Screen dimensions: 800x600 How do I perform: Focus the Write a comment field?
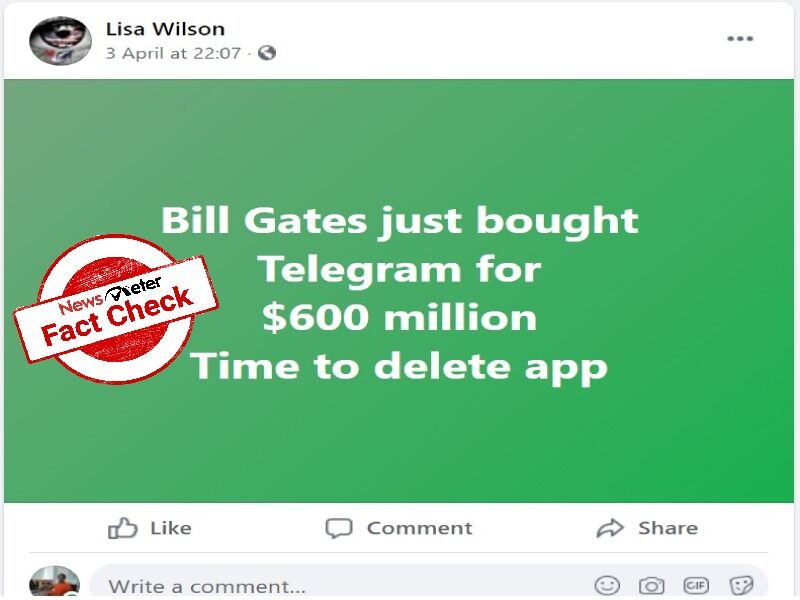tap(429, 583)
